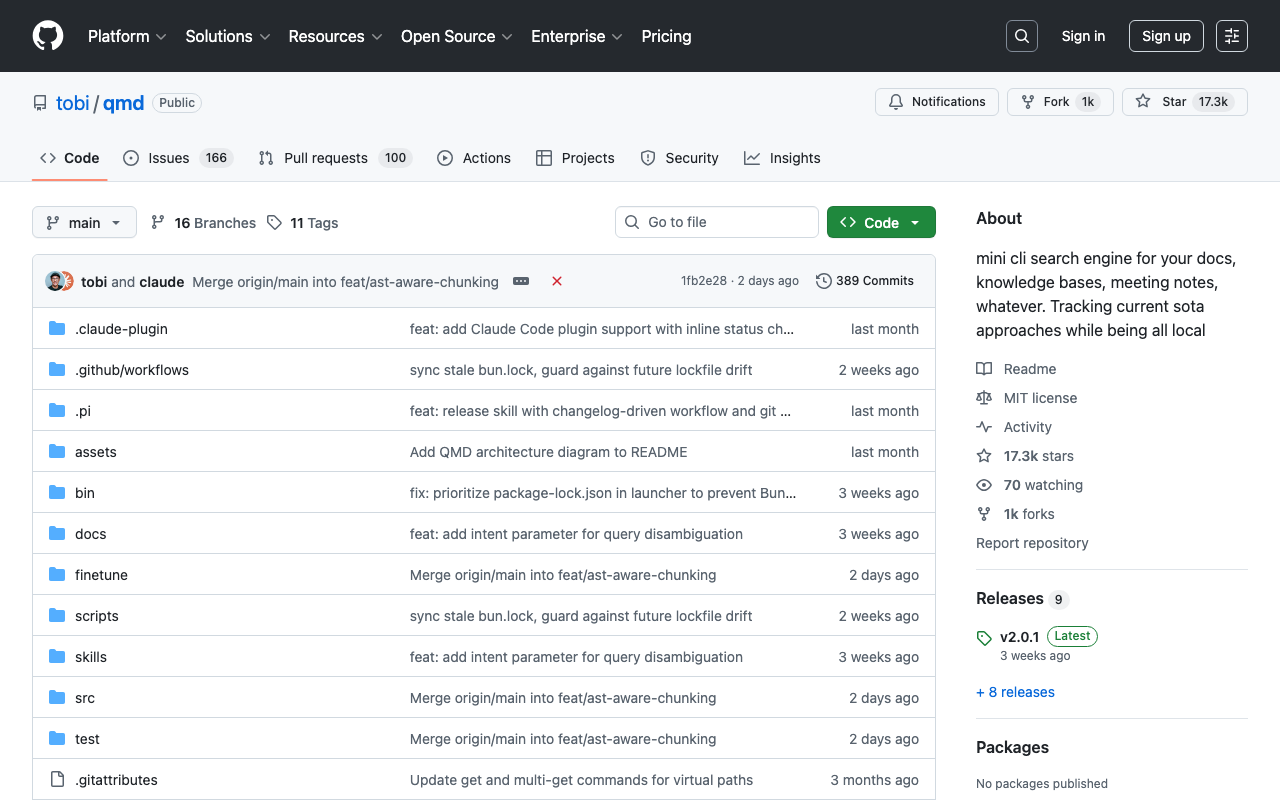Click the failed check X icon on the commit

point(557,281)
